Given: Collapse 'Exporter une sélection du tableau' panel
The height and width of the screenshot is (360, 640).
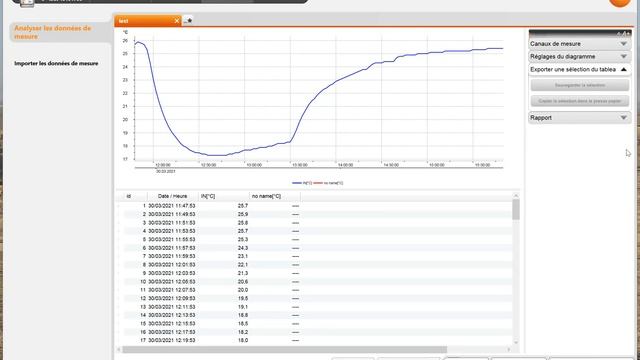Looking at the screenshot, I should [x=579, y=70].
